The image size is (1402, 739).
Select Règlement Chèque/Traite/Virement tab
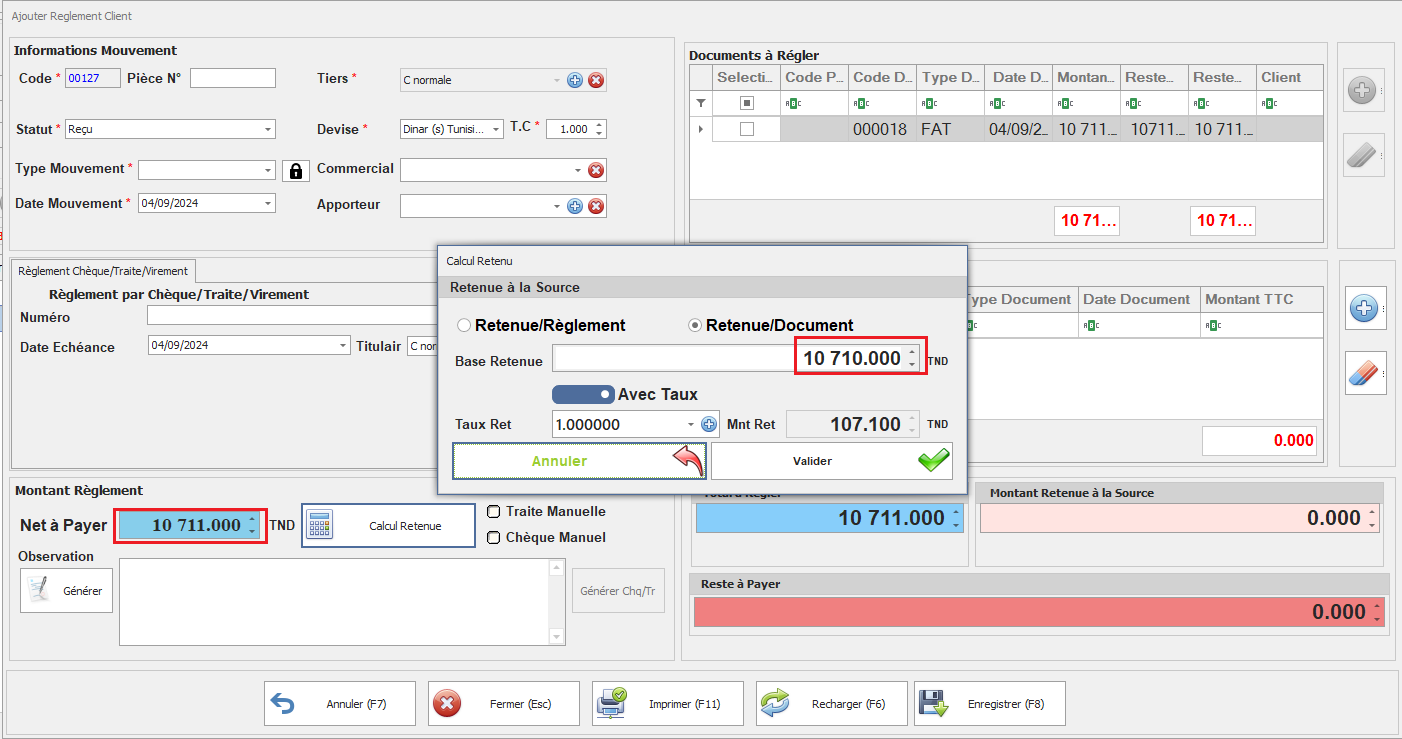coord(105,270)
